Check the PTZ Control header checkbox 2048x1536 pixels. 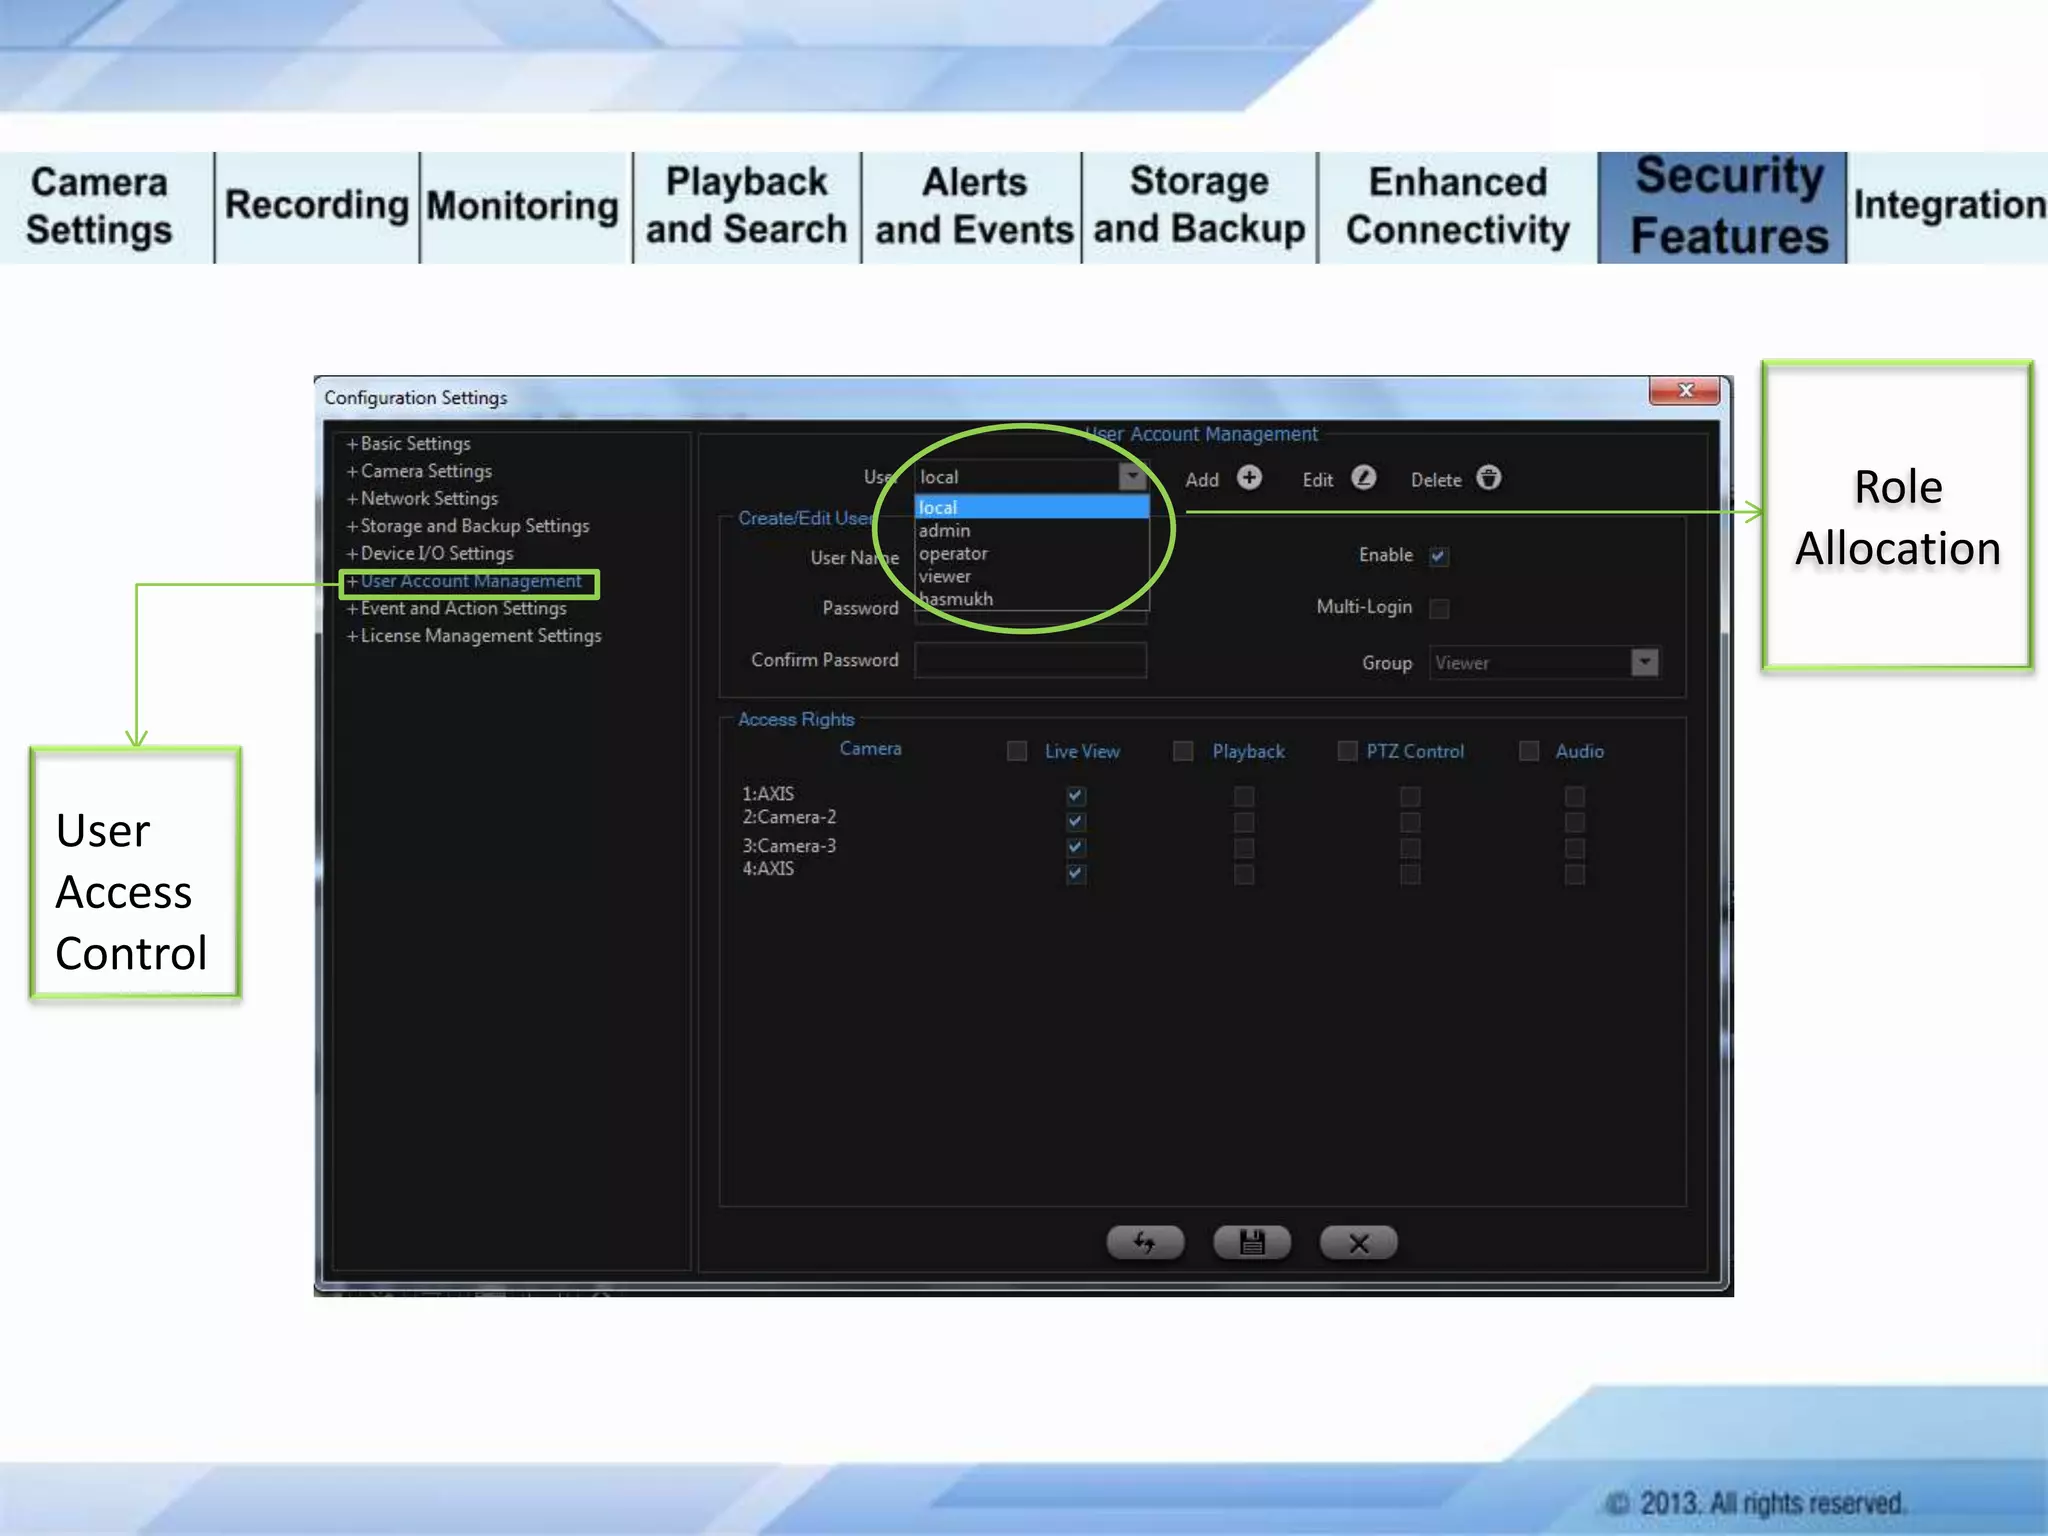pyautogui.click(x=1347, y=750)
